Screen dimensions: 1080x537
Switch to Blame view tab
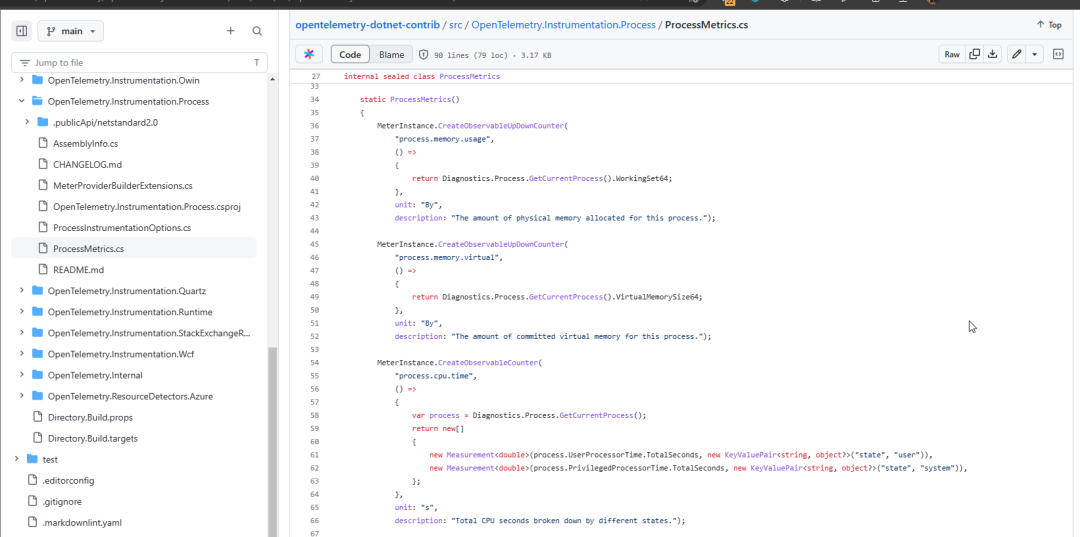coord(391,54)
